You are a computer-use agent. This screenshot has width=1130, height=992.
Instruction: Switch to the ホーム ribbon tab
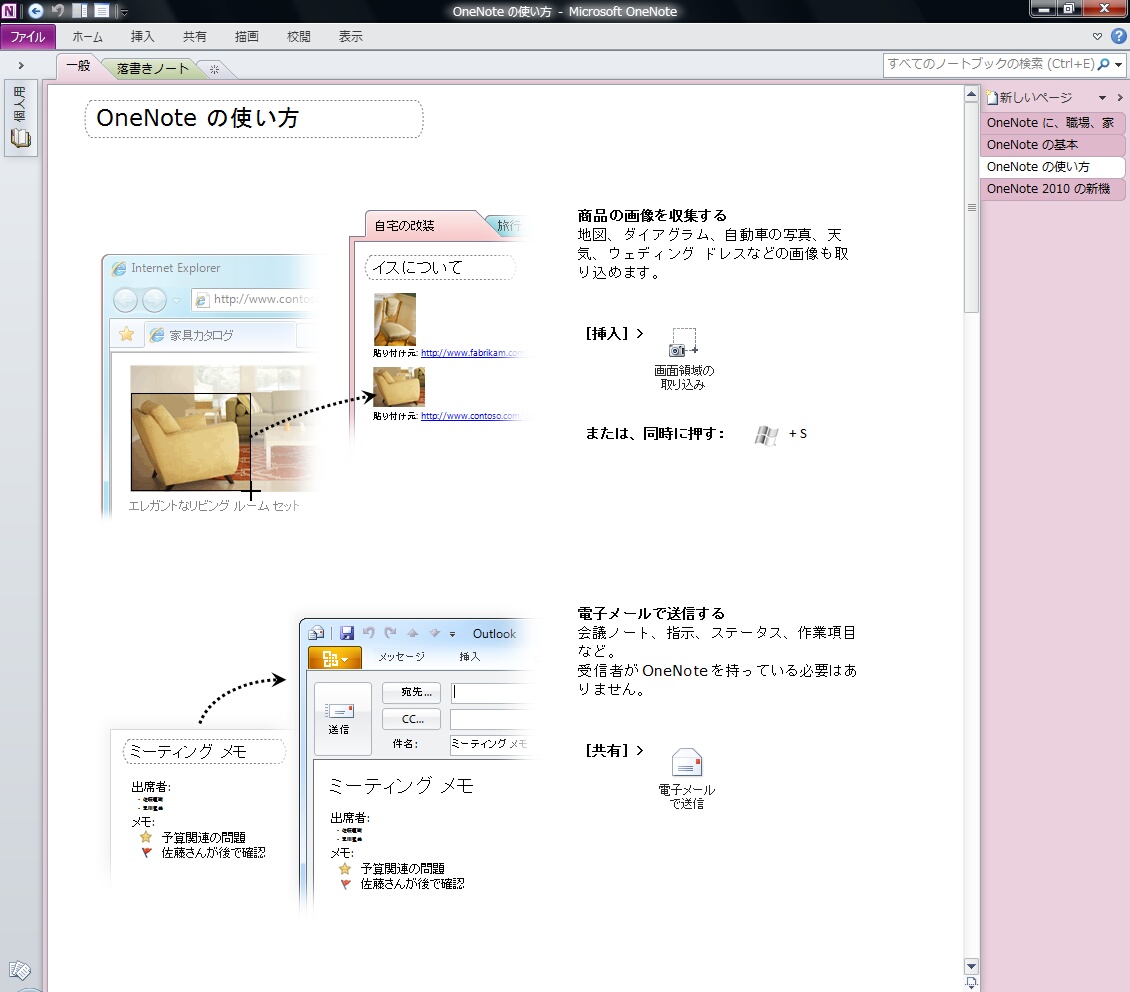(87, 37)
